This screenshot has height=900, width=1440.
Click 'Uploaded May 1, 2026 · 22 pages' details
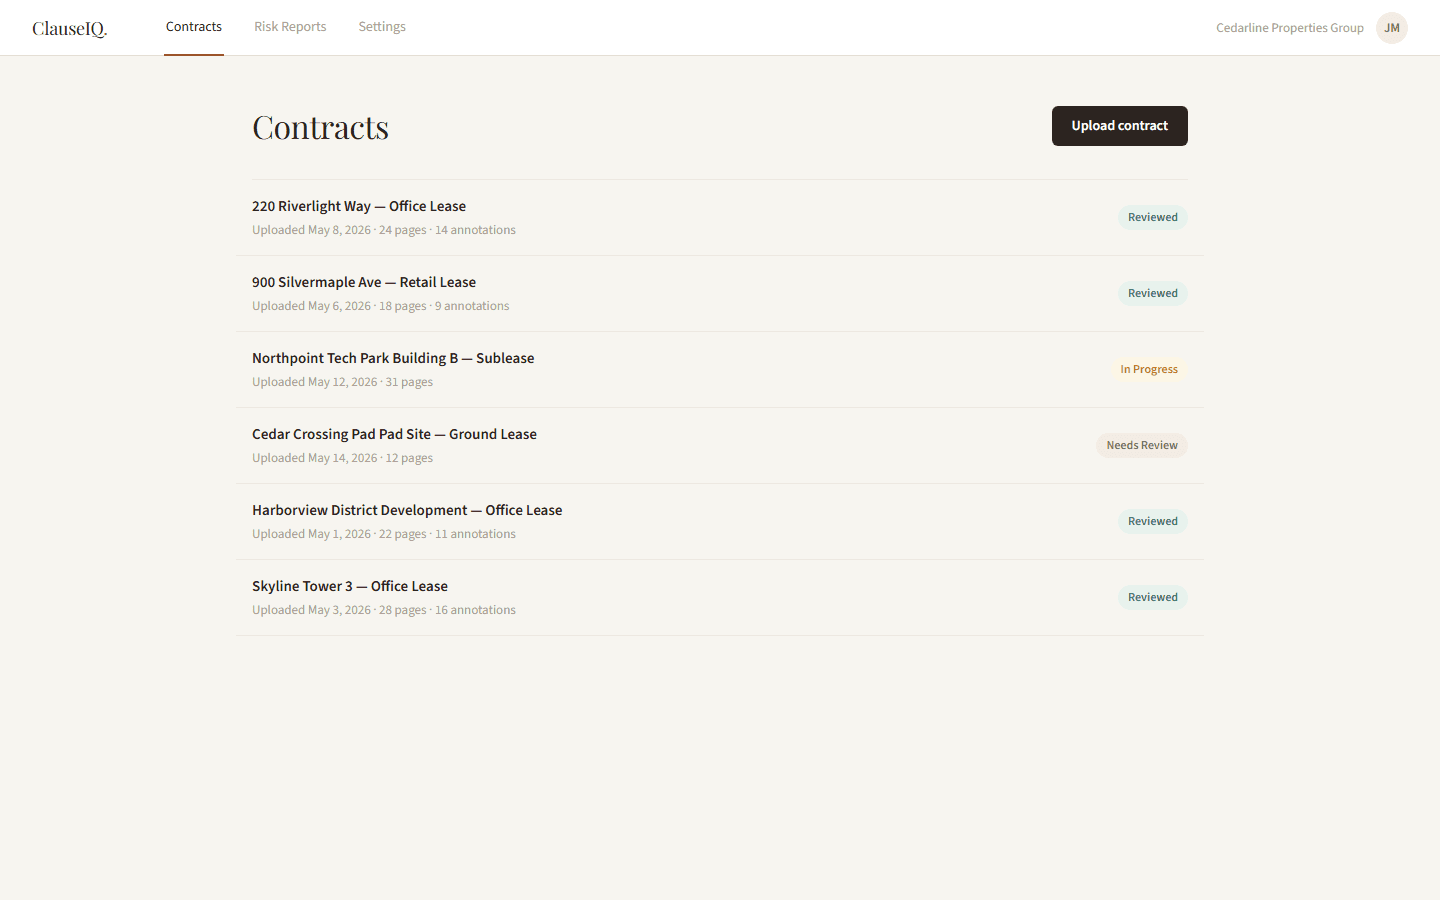(x=384, y=534)
